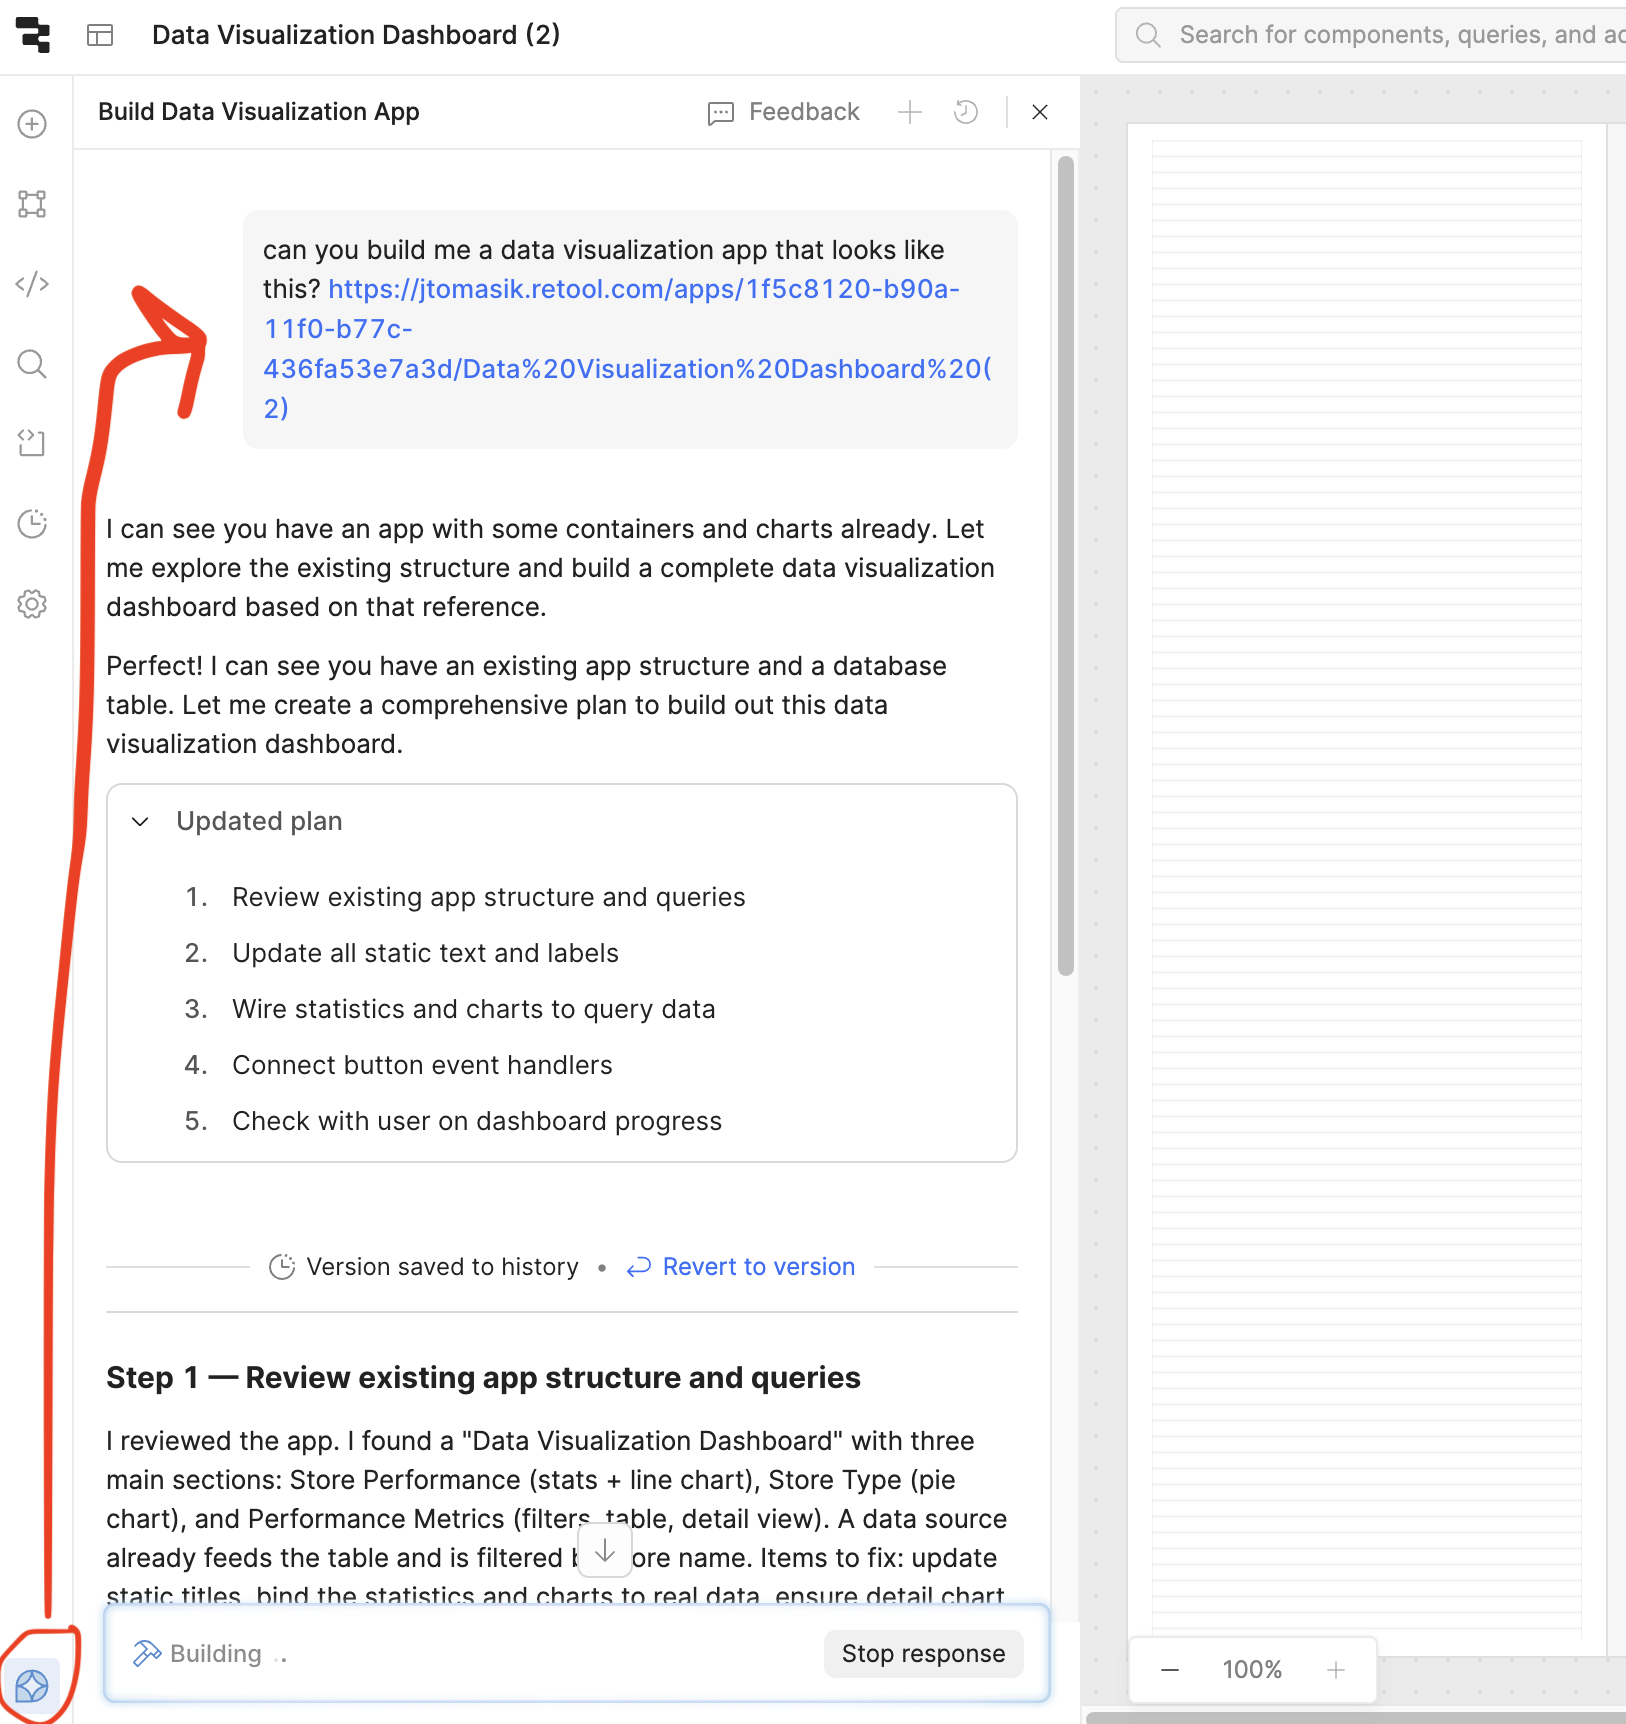Viewport: 1626px width, 1724px height.
Task: Open the settings gear icon in sidebar
Action: coord(32,604)
